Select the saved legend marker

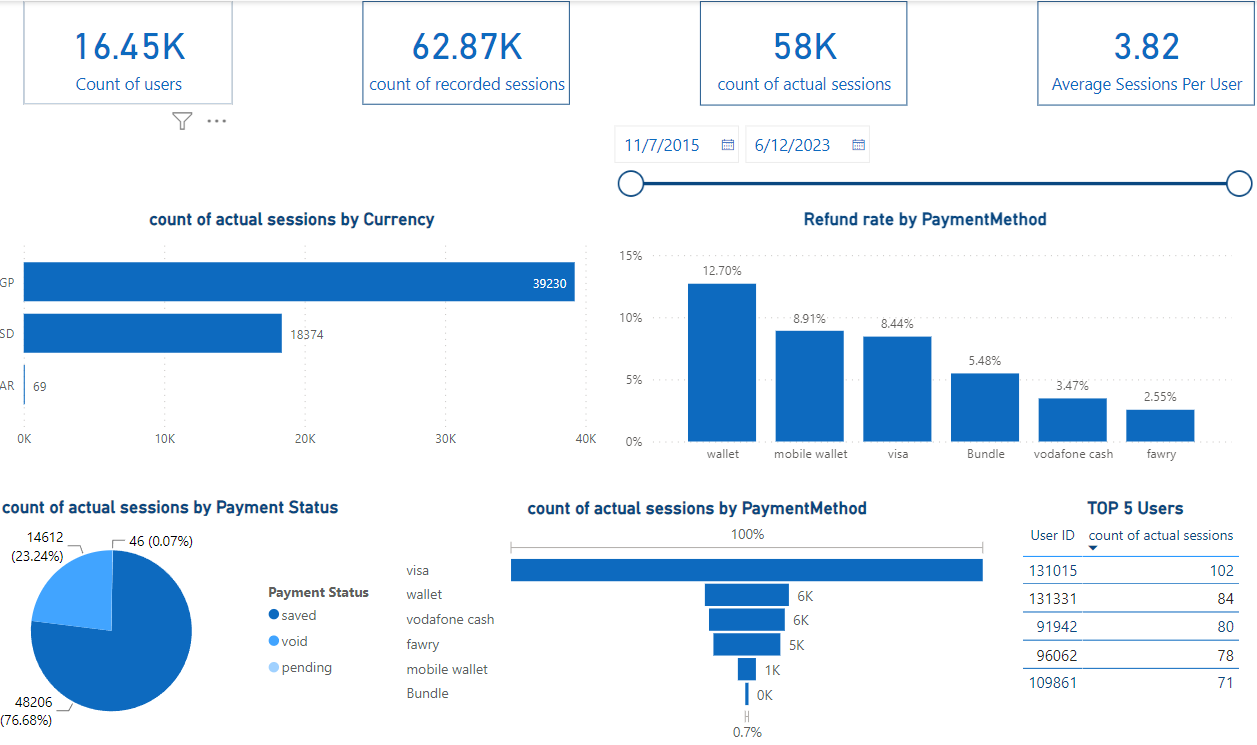pyautogui.click(x=274, y=616)
